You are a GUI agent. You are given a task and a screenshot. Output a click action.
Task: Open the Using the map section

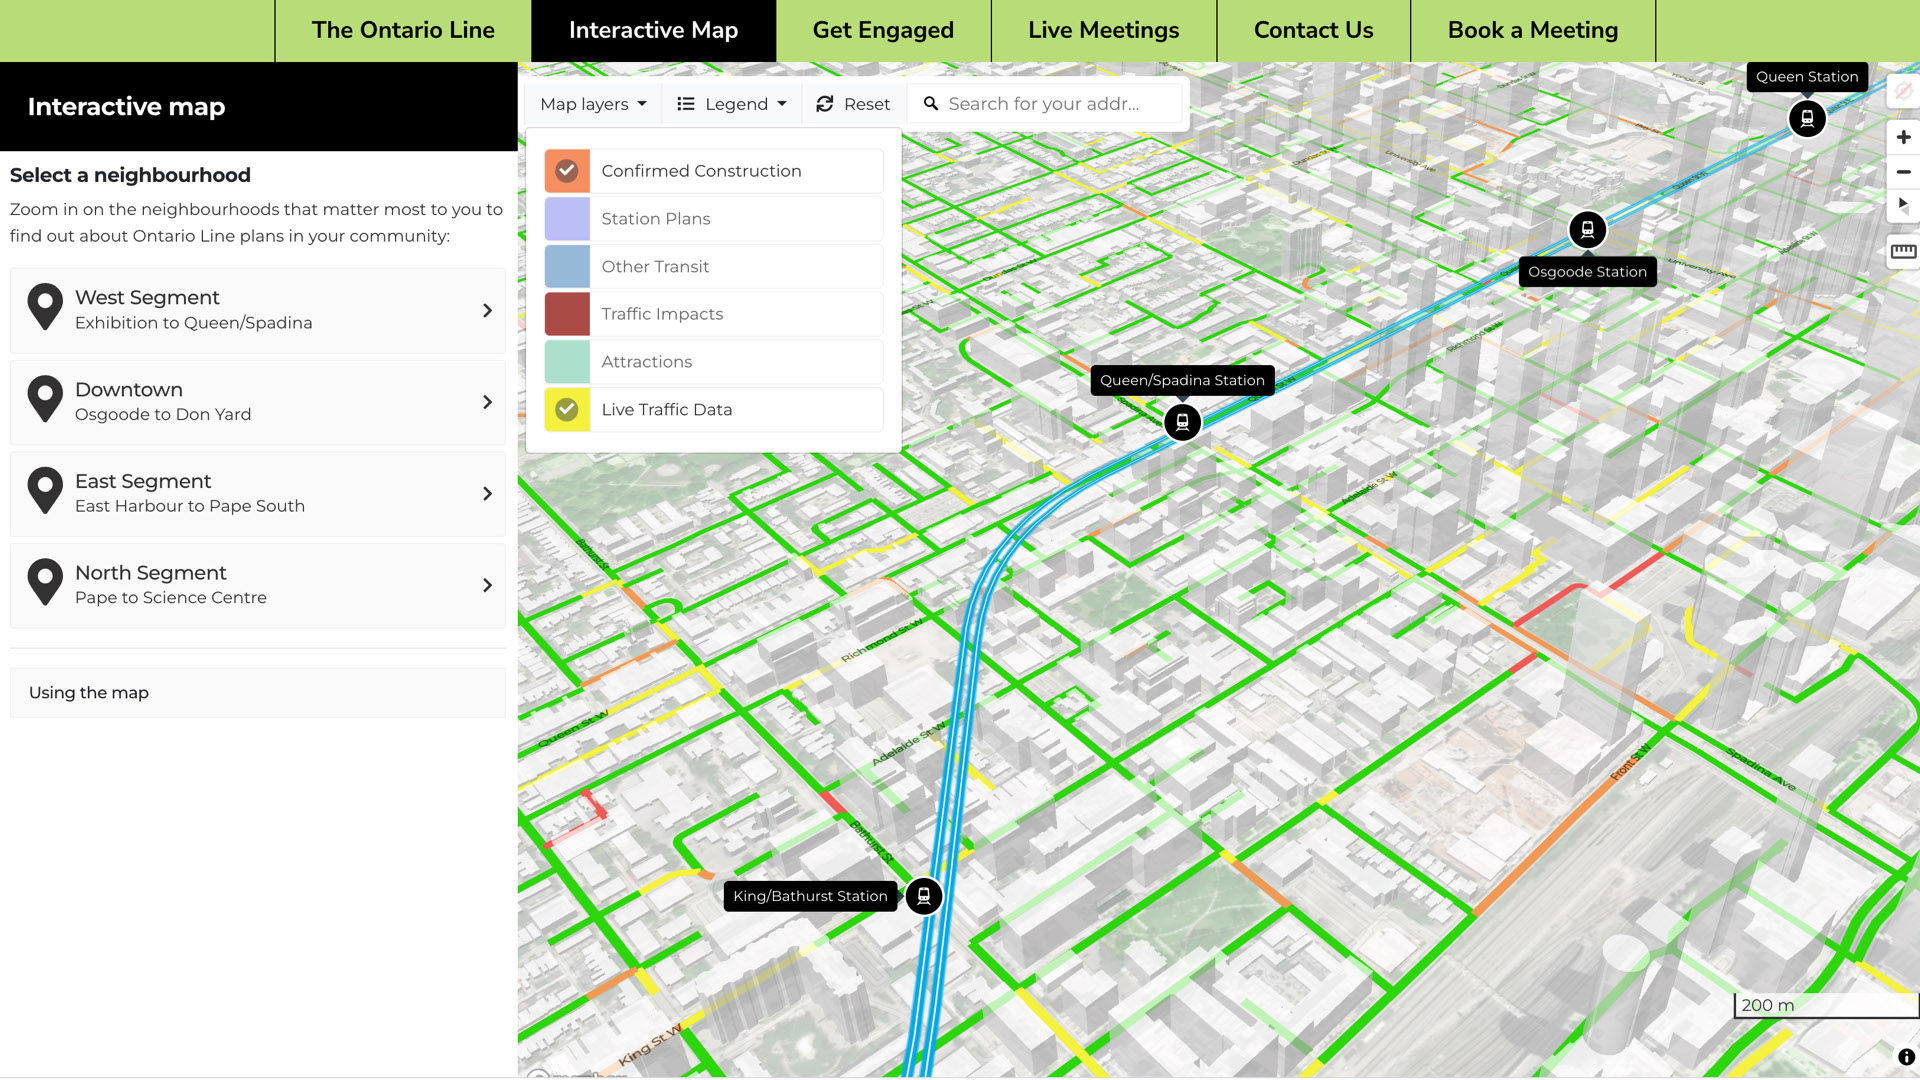tap(258, 692)
